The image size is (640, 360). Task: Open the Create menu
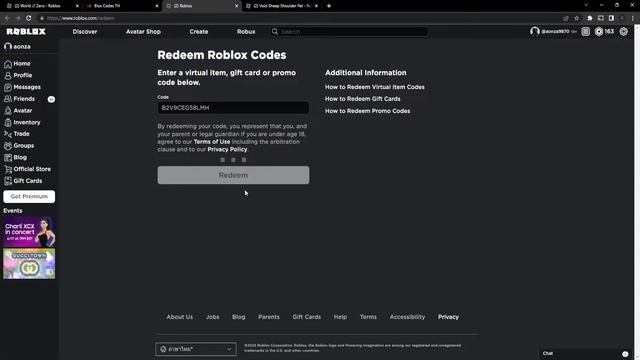tap(199, 31)
